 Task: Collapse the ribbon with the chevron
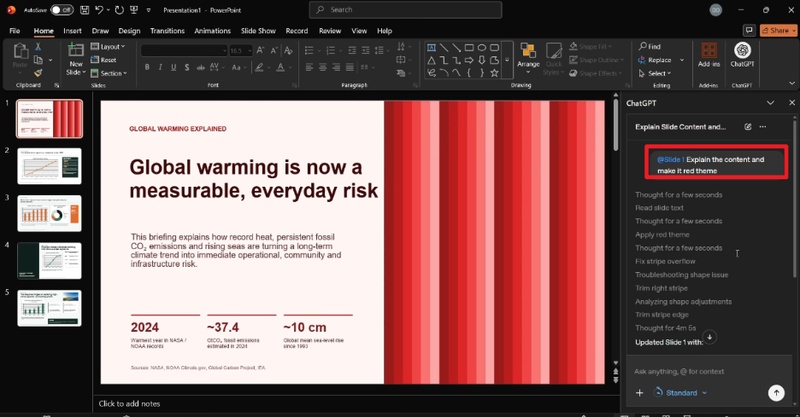click(791, 83)
